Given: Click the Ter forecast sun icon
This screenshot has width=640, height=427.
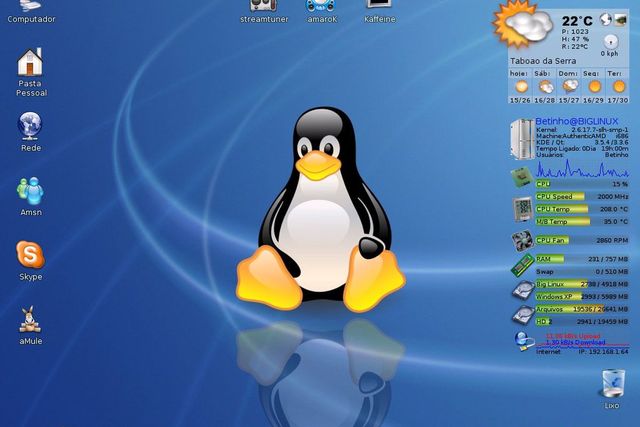Looking at the screenshot, I should (x=619, y=87).
